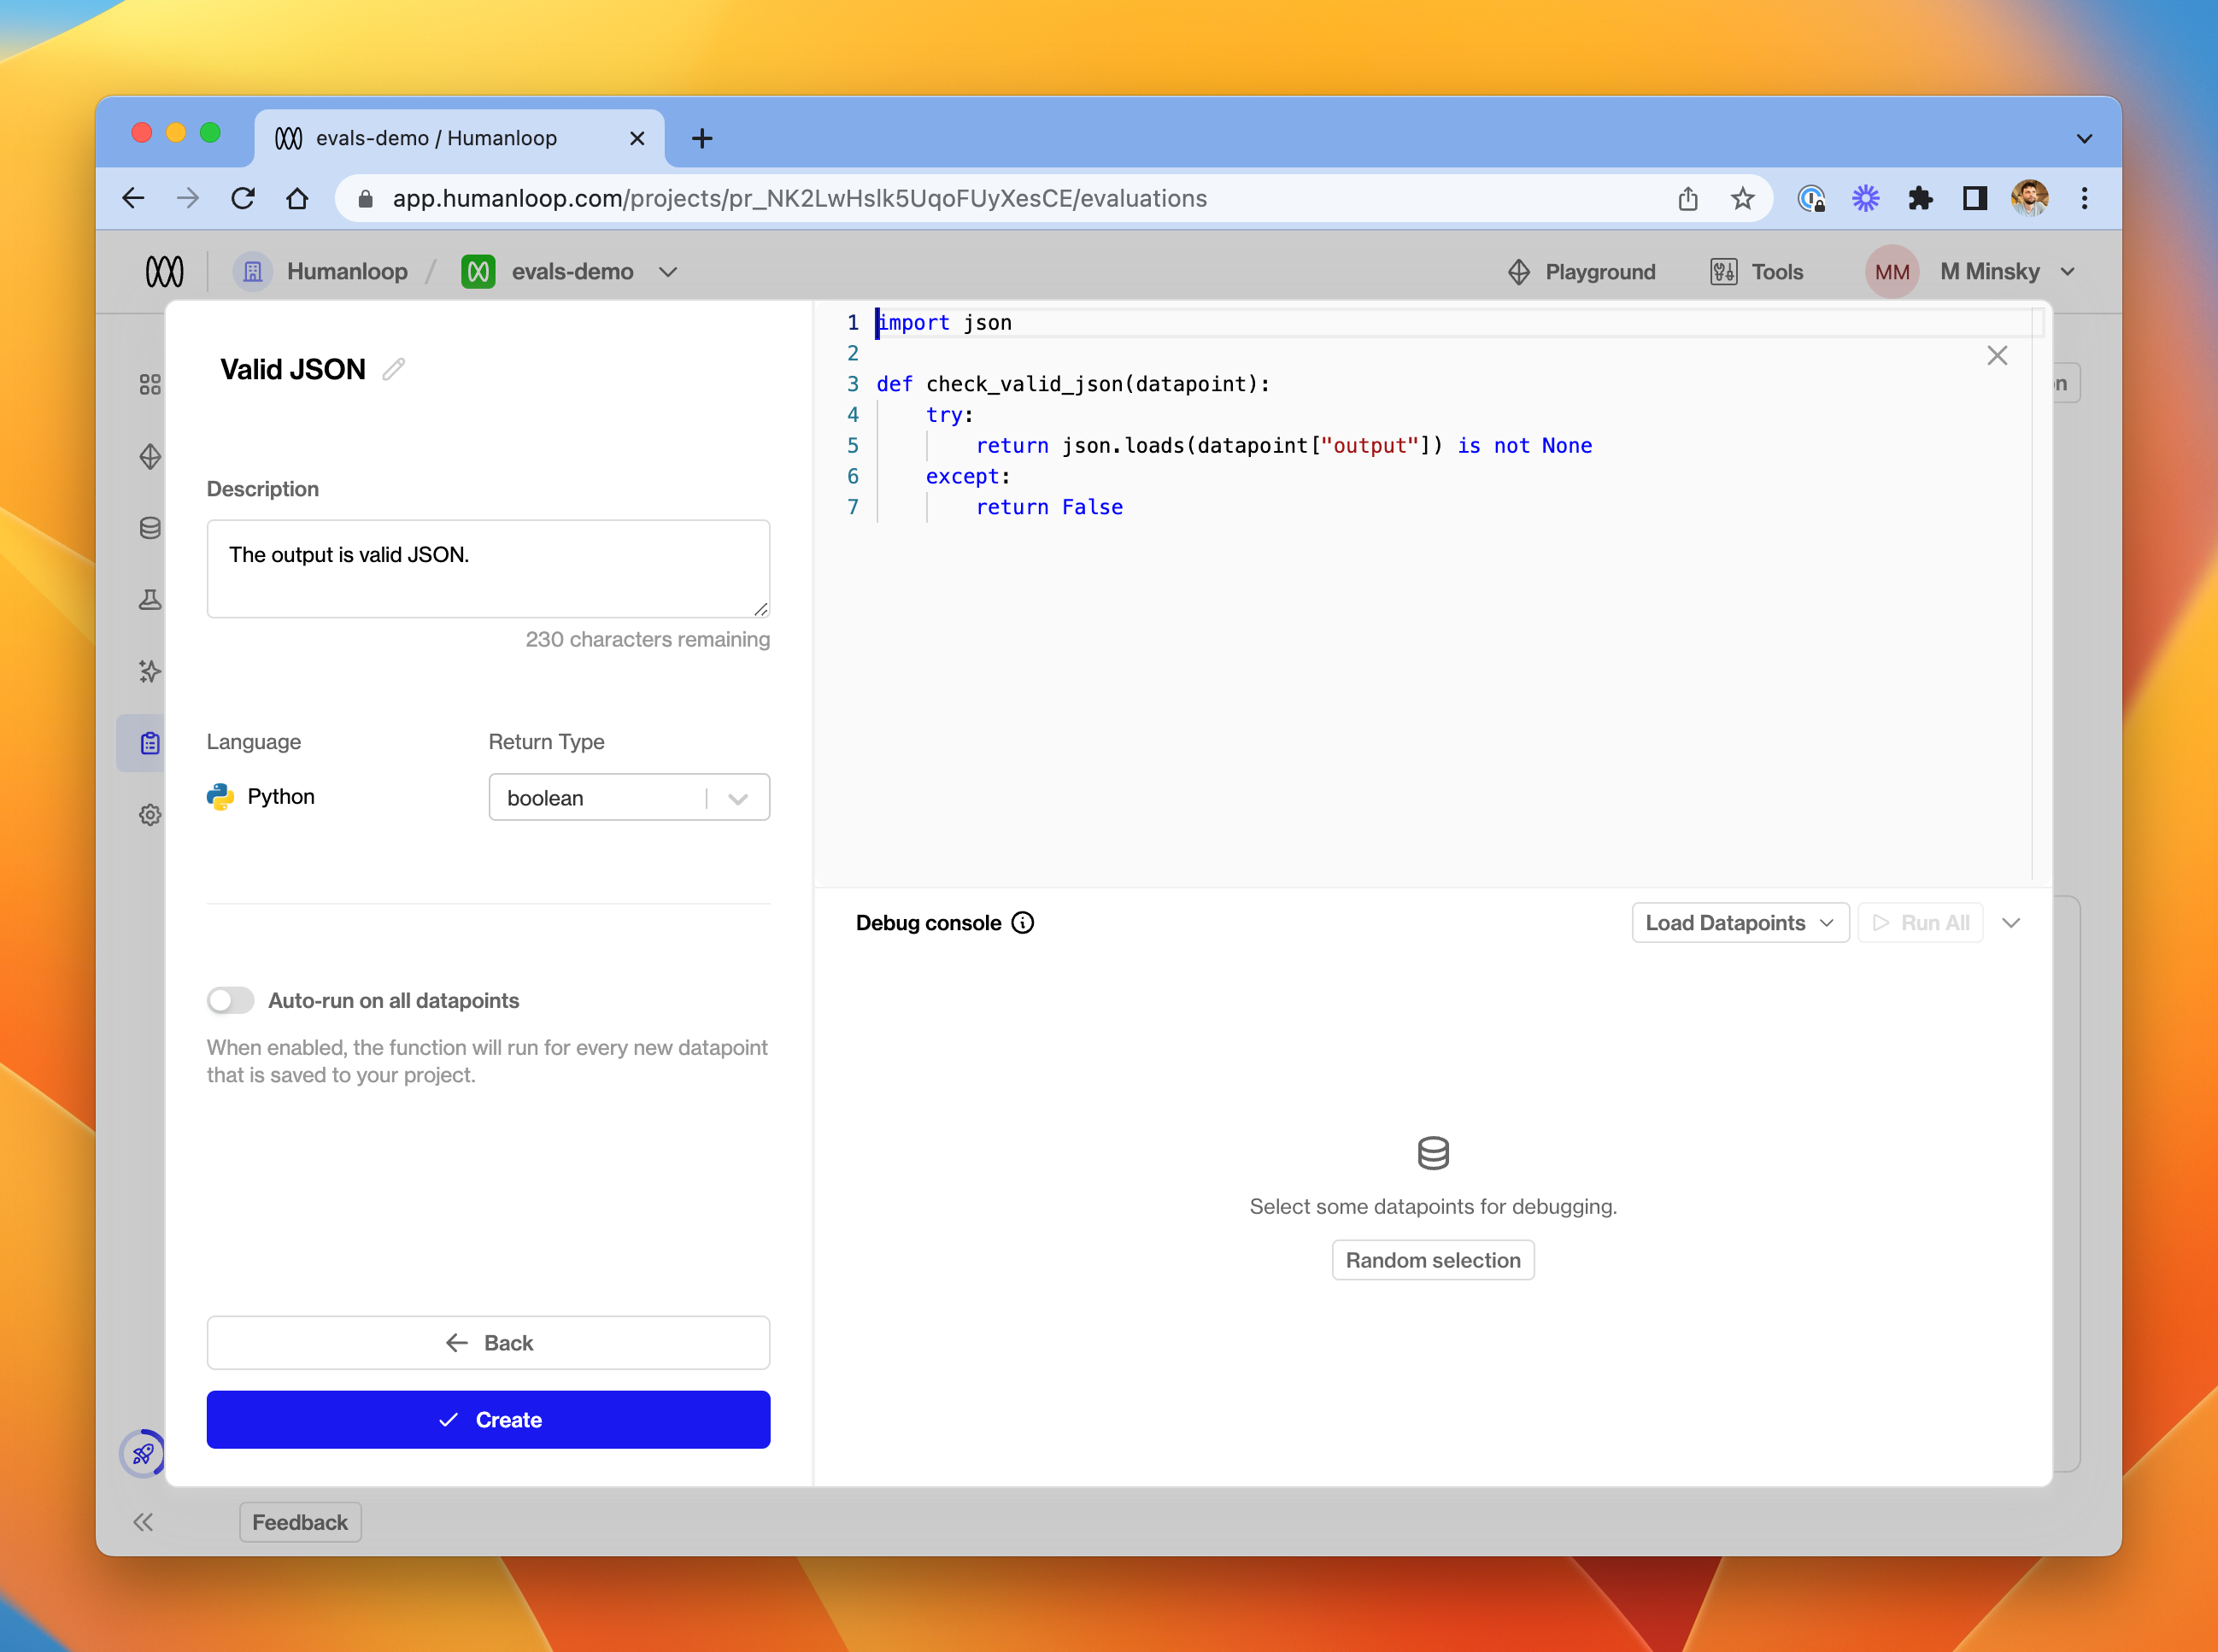Click the pencil icon beside Valid JSON
This screenshot has width=2218, height=1652.
click(x=394, y=369)
